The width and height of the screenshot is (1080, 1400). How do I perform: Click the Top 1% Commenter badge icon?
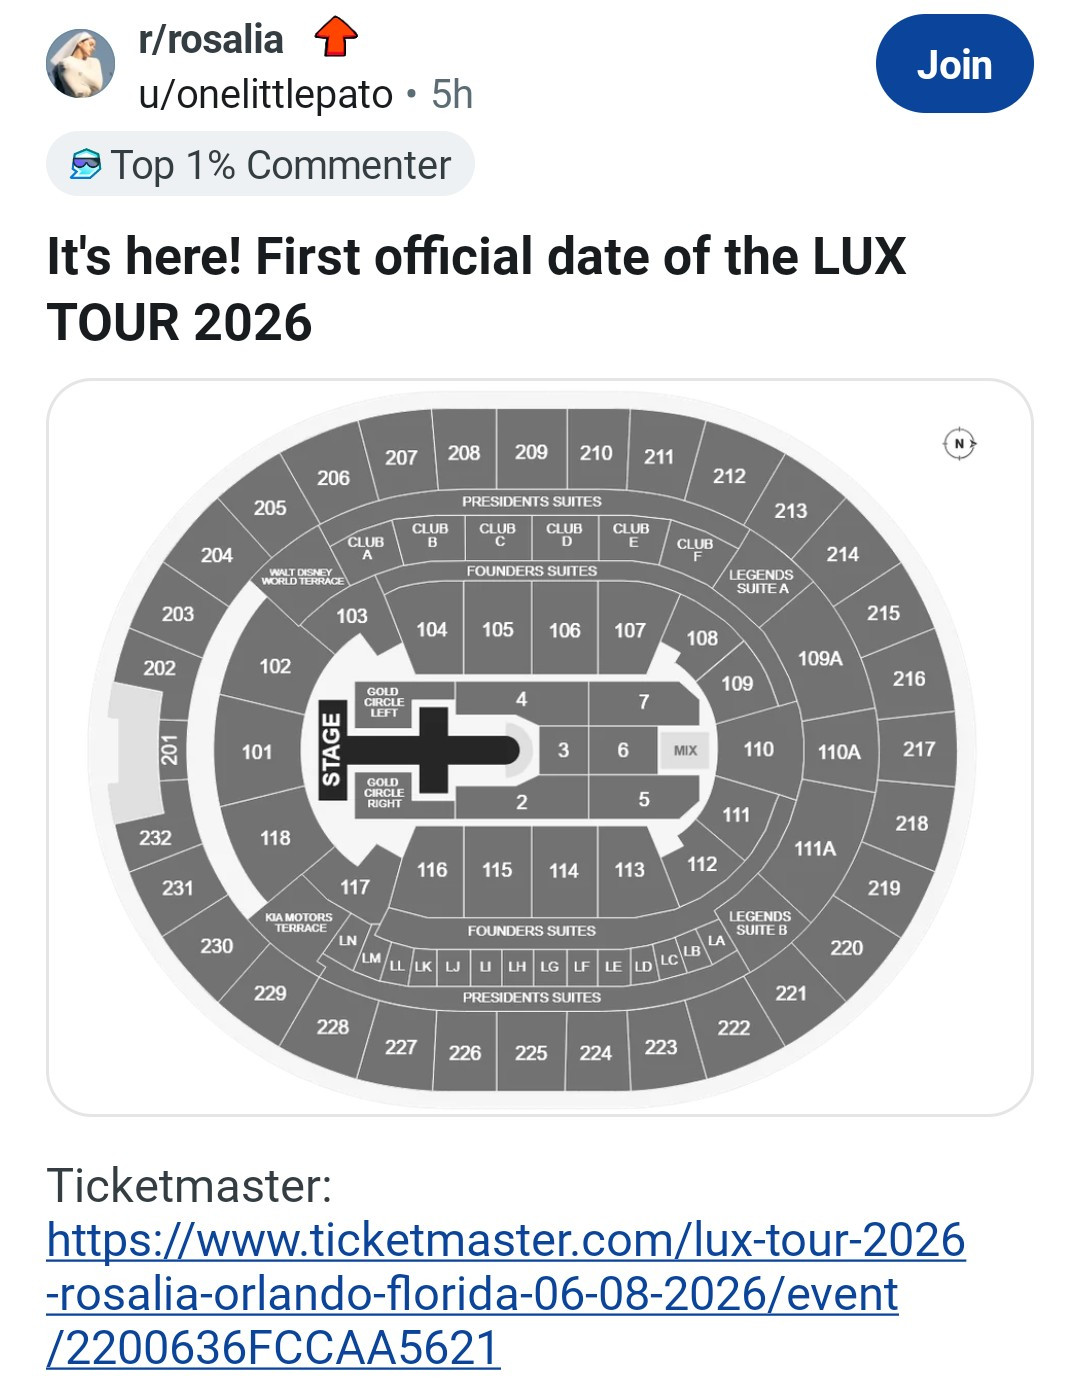click(86, 165)
